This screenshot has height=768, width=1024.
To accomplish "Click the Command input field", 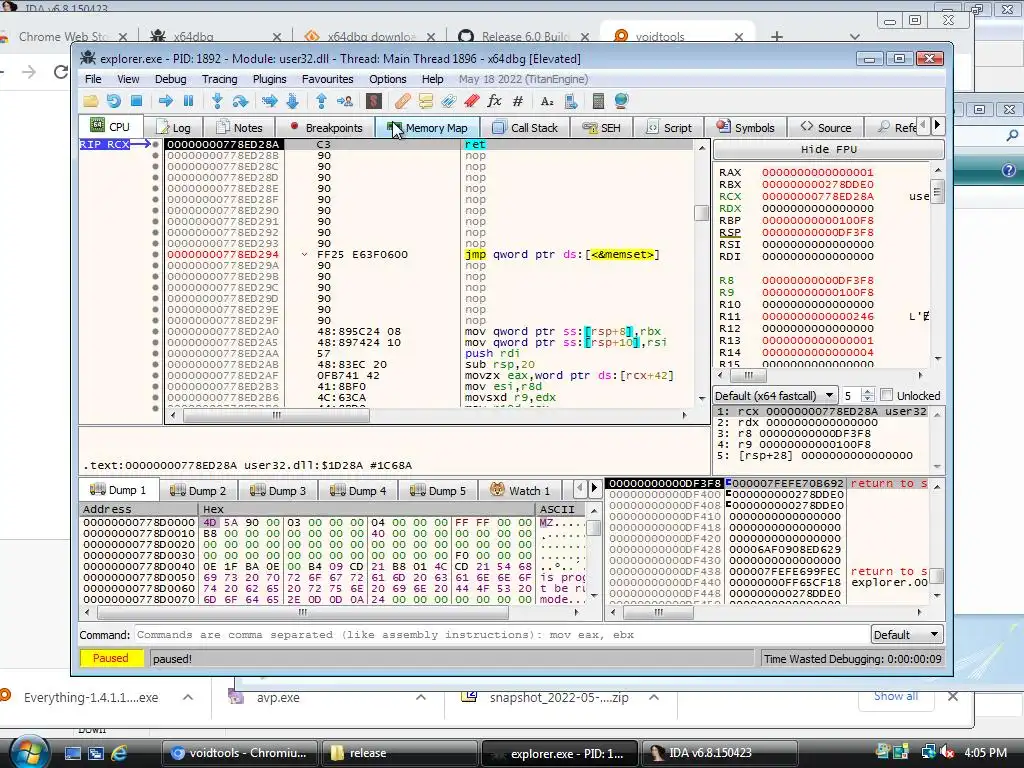I will pyautogui.click(x=501, y=635).
